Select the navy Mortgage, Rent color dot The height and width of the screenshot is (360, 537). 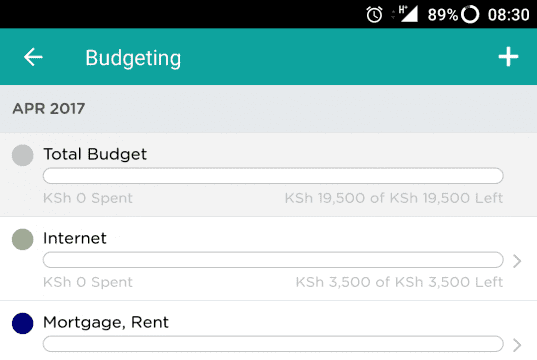23,323
